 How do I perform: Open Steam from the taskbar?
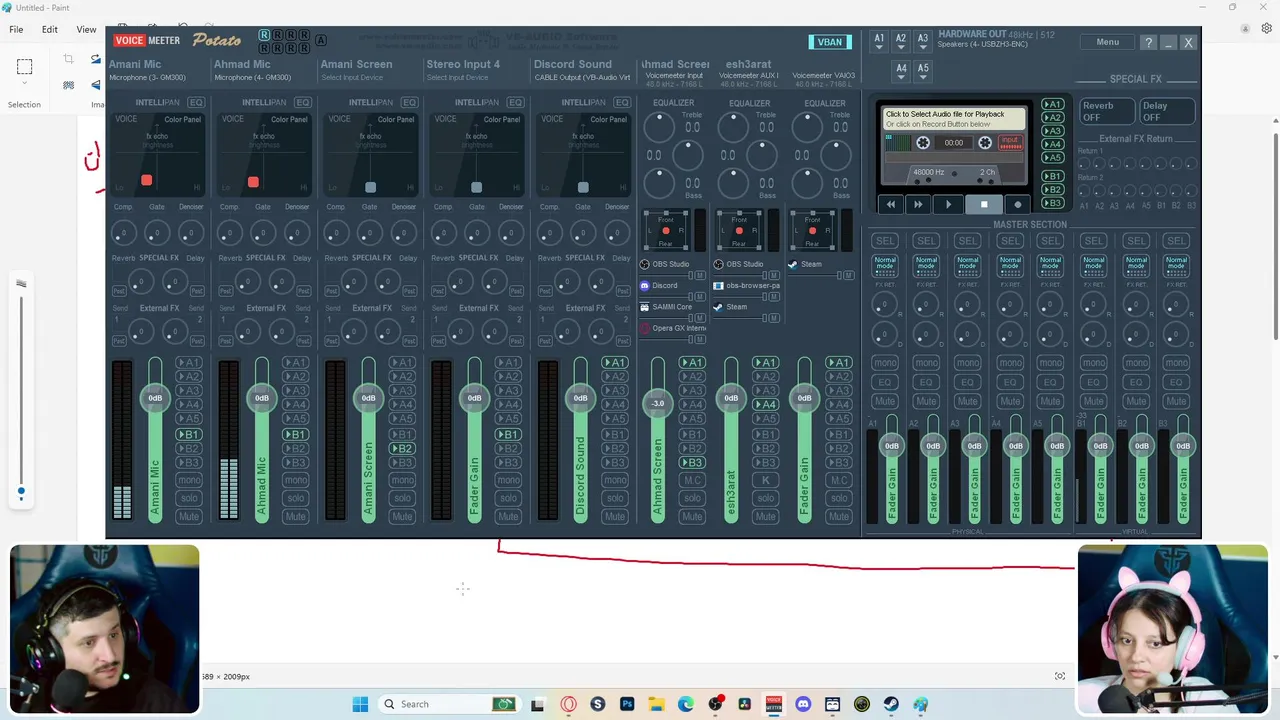coord(891,704)
